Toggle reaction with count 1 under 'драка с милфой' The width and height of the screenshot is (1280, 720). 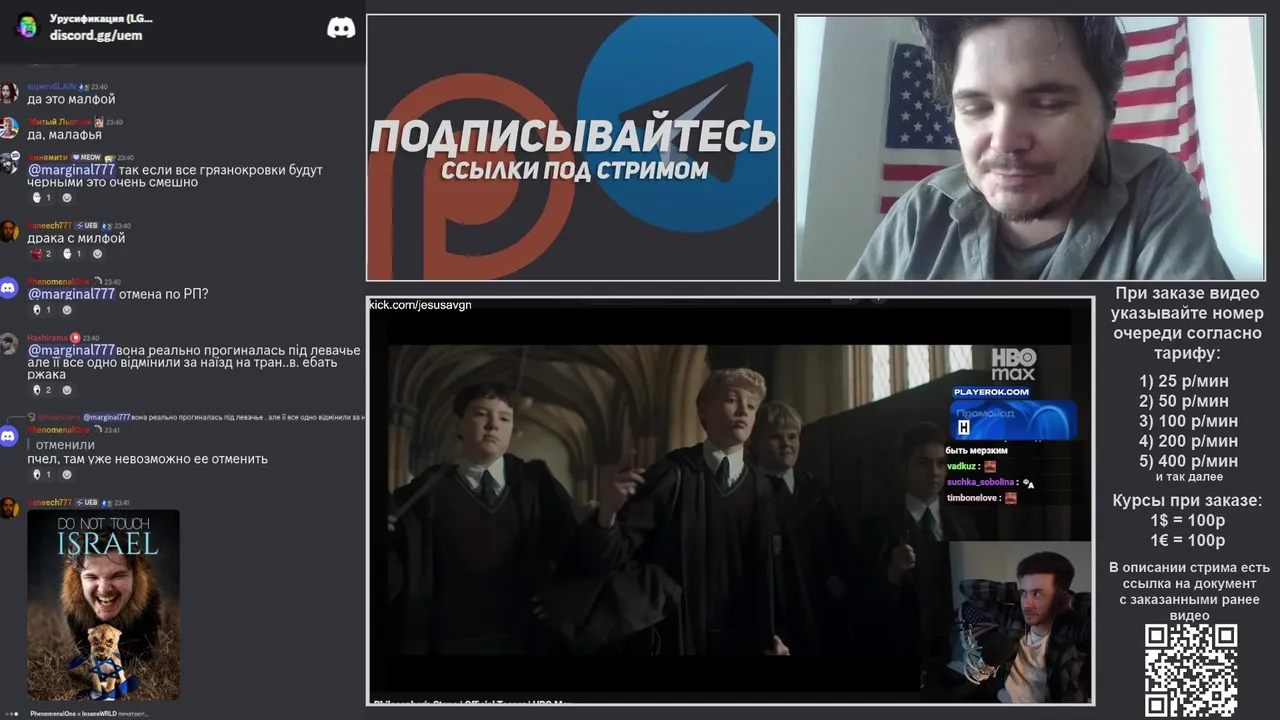click(71, 254)
